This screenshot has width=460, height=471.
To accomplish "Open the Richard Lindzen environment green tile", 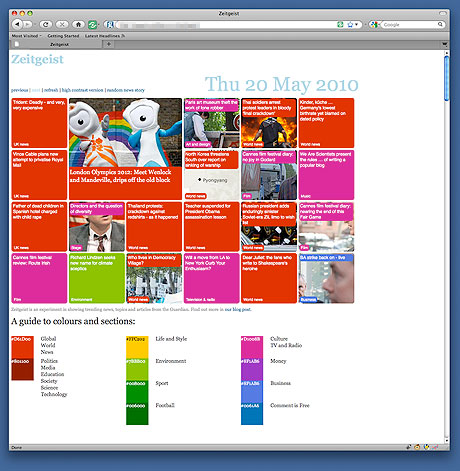I will (x=97, y=278).
